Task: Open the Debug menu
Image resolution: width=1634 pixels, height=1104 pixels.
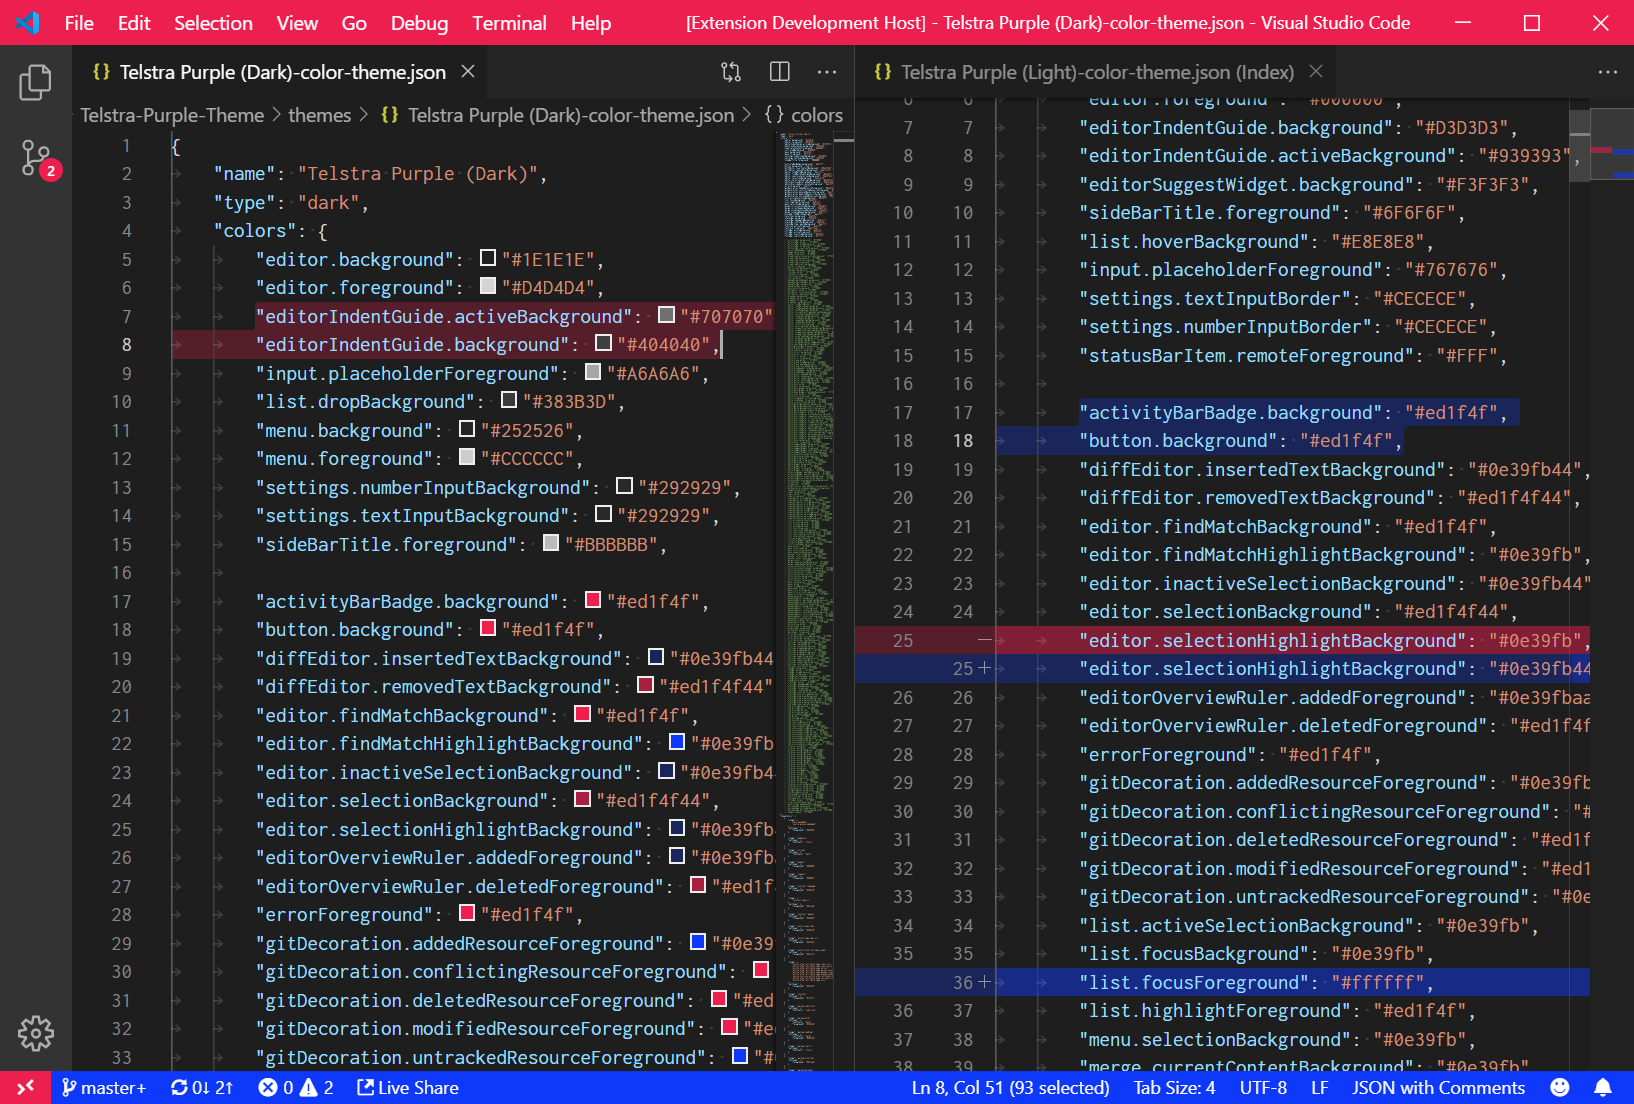Action: tap(419, 22)
